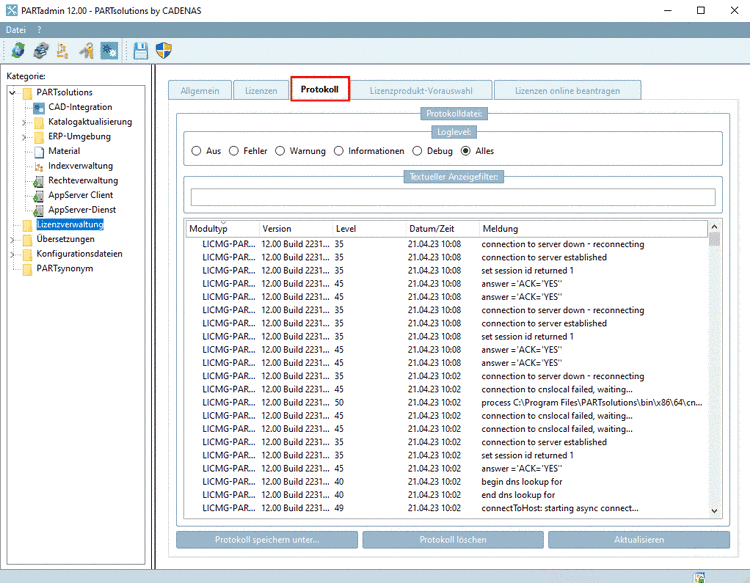Click the 'begin dns lookup for' log row
750x583 pixels.
[x=447, y=482]
